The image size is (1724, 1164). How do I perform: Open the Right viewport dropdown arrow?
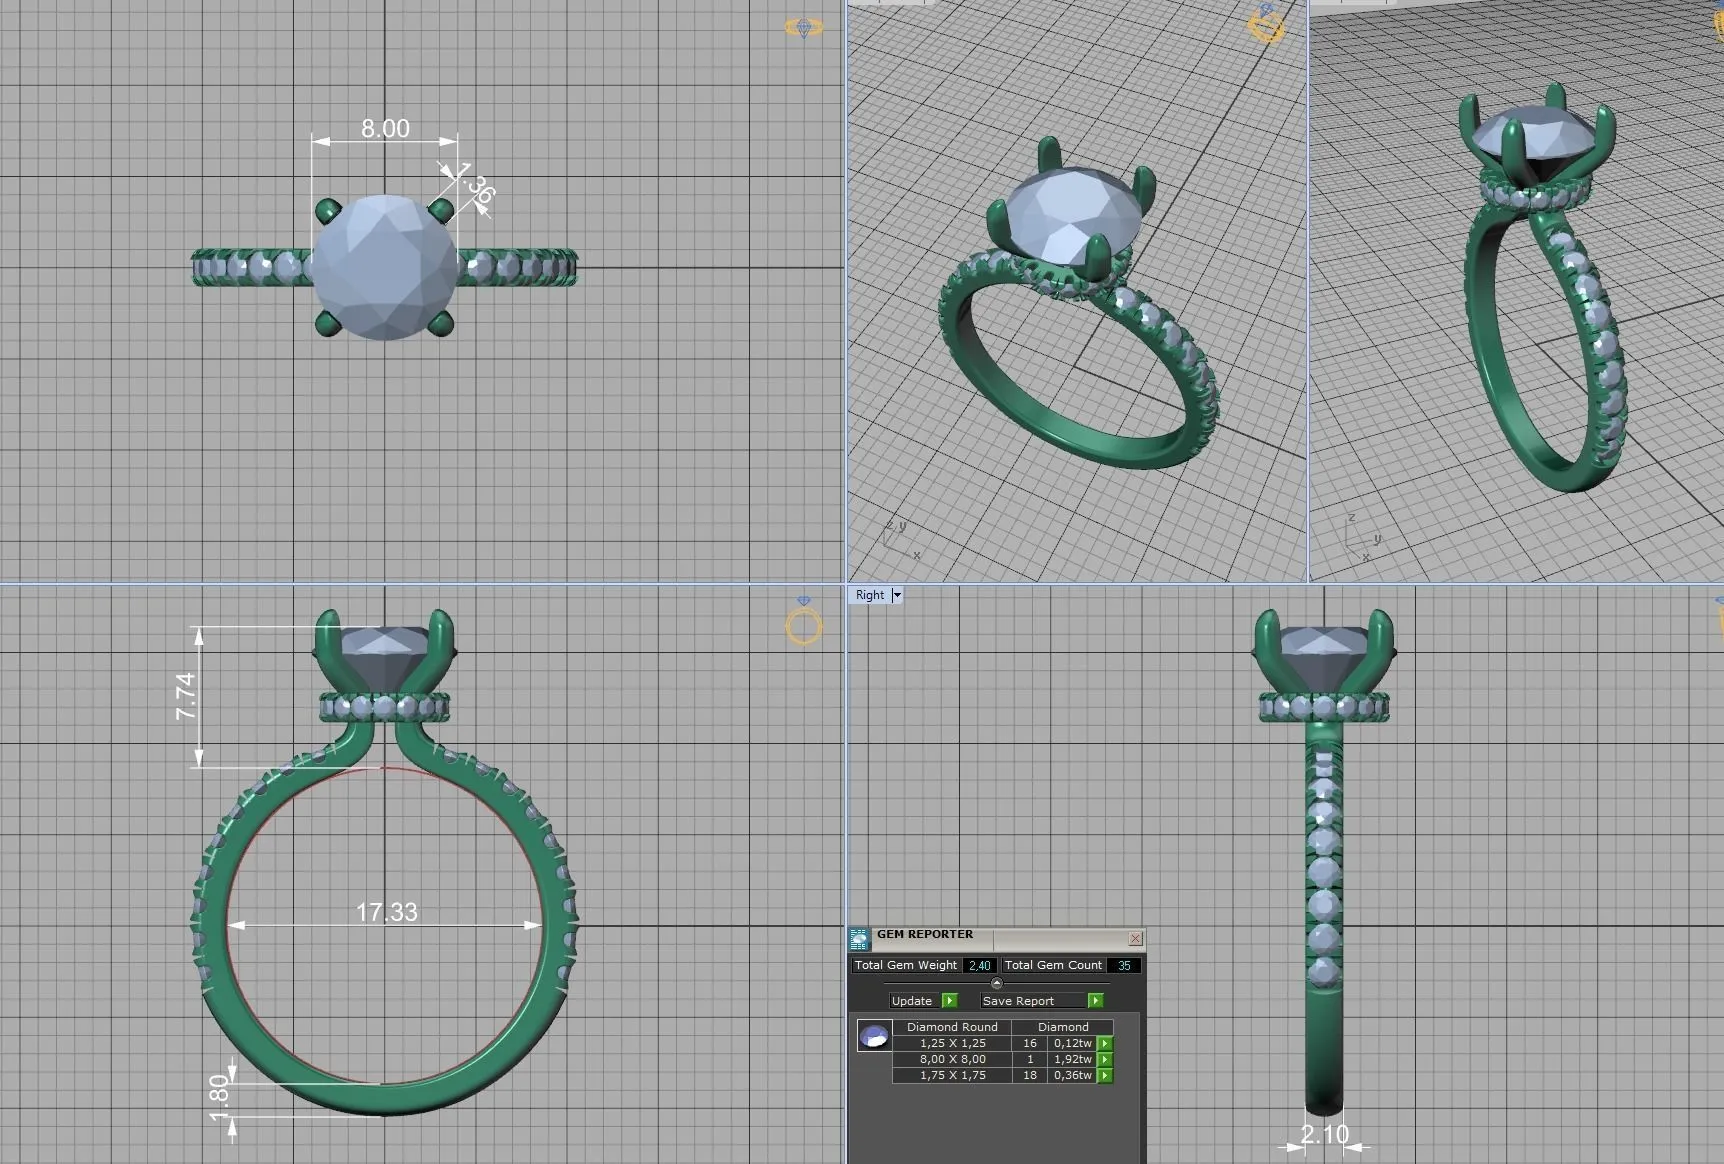click(x=897, y=595)
